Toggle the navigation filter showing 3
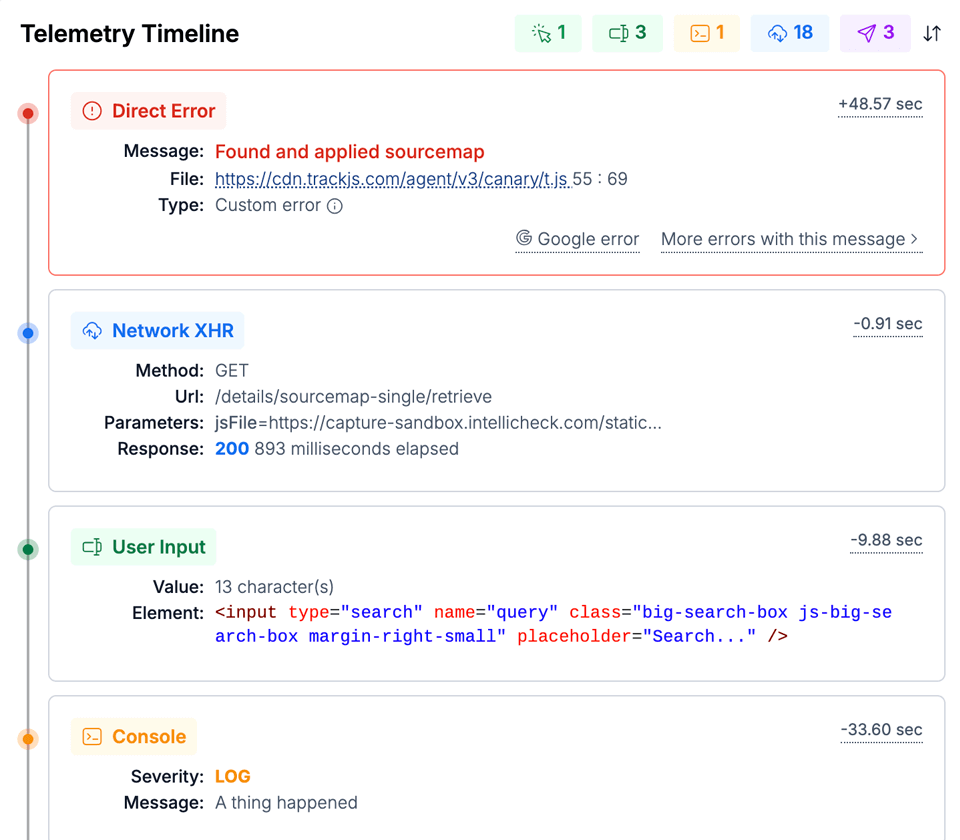The image size is (960, 840). [x=875, y=33]
